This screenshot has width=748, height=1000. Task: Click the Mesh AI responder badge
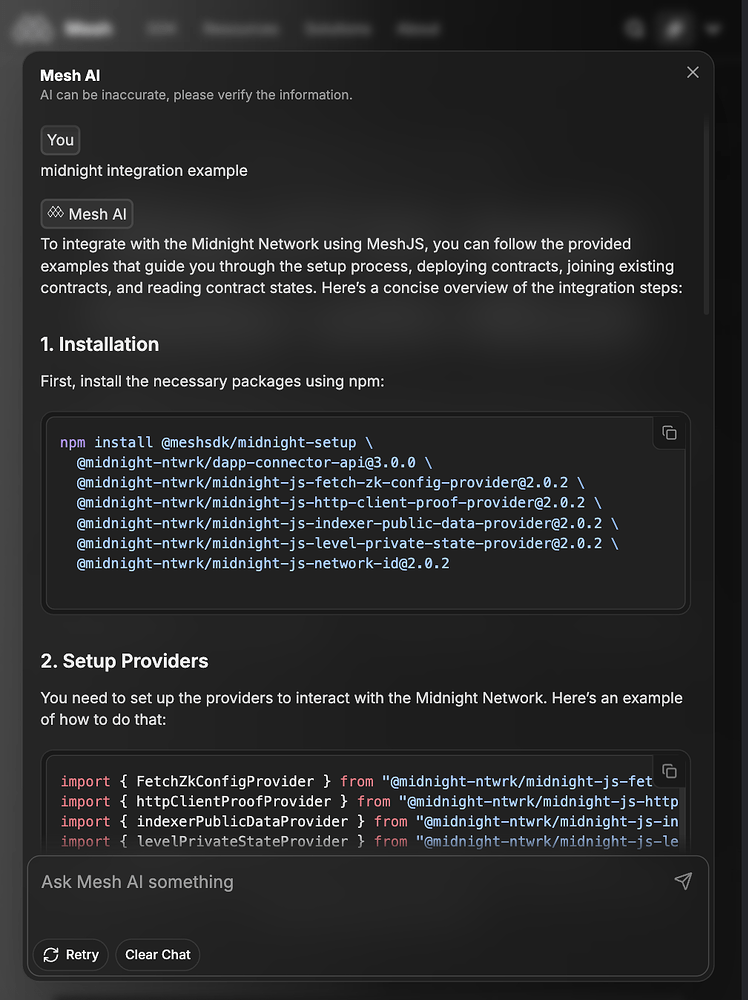pyautogui.click(x=87, y=214)
